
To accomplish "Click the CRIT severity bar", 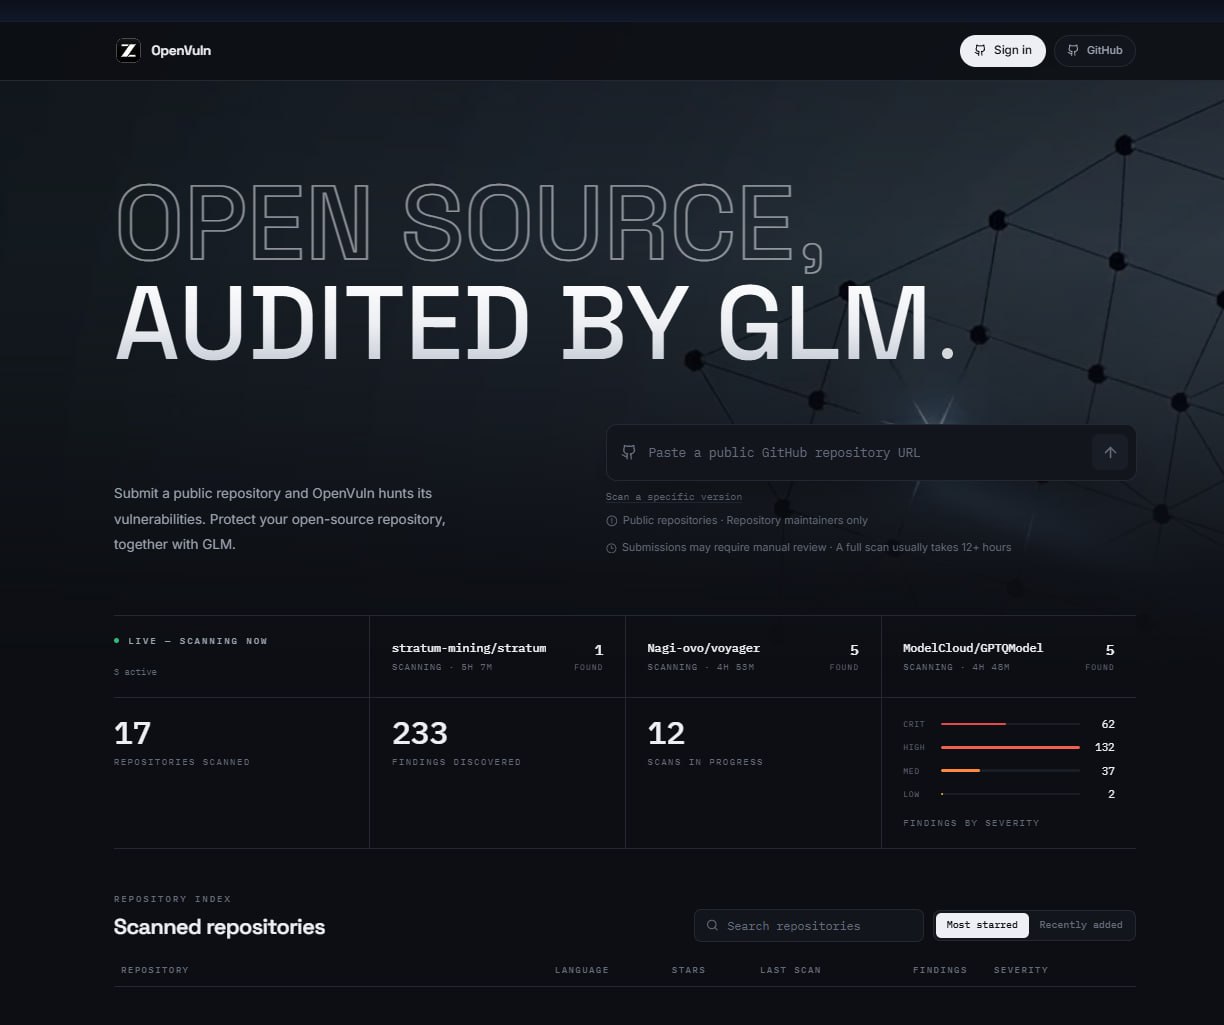I will coord(1010,724).
